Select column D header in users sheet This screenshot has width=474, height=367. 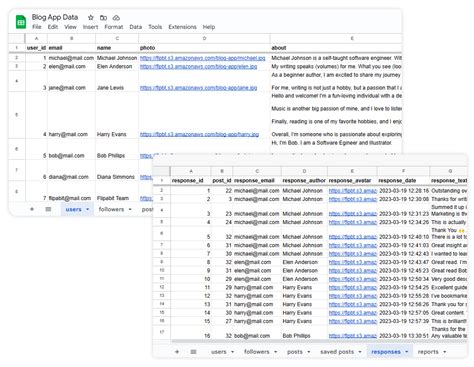coord(204,38)
